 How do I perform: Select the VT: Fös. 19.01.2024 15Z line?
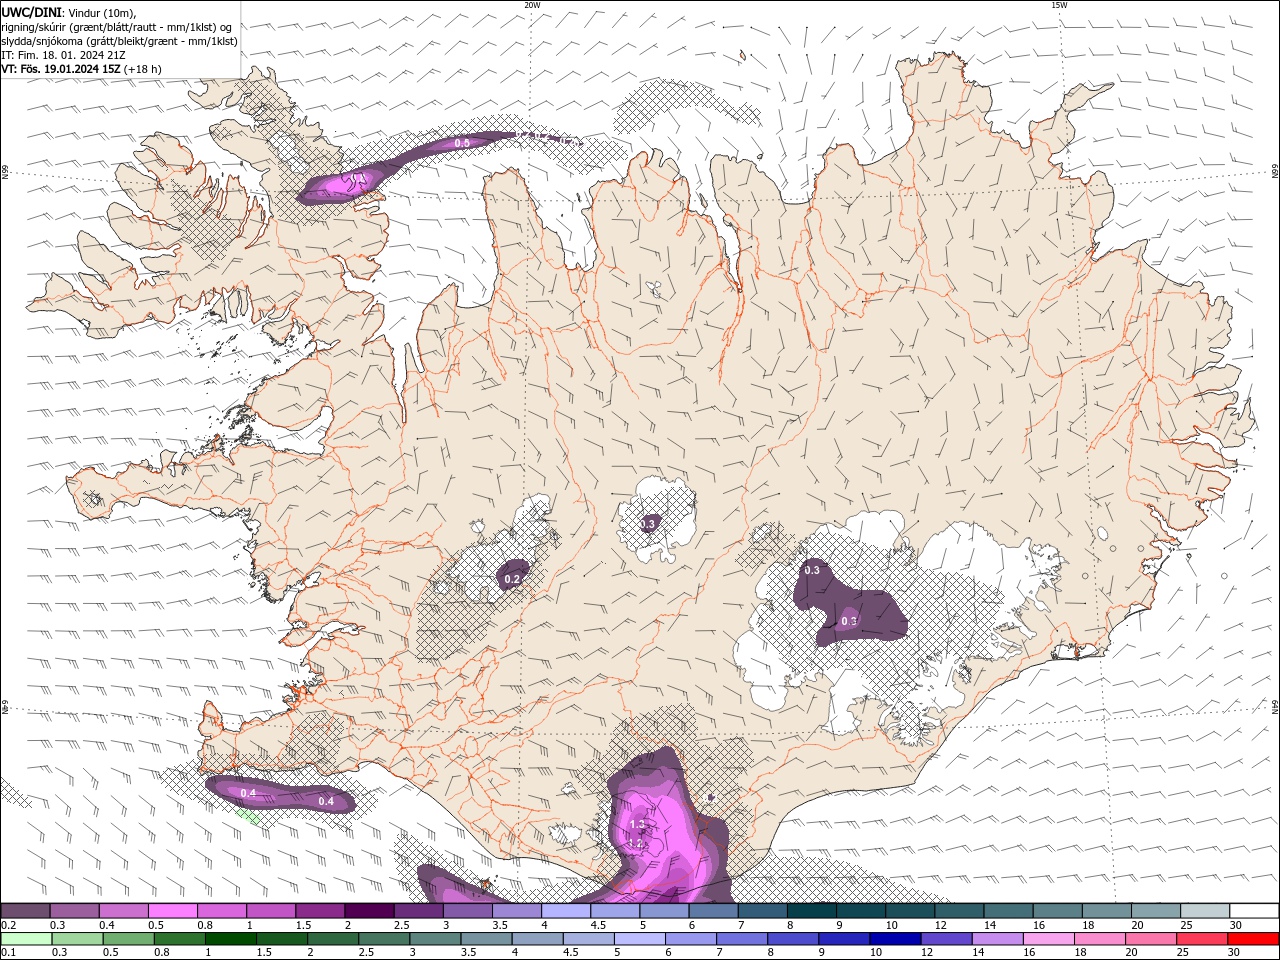tap(81, 69)
